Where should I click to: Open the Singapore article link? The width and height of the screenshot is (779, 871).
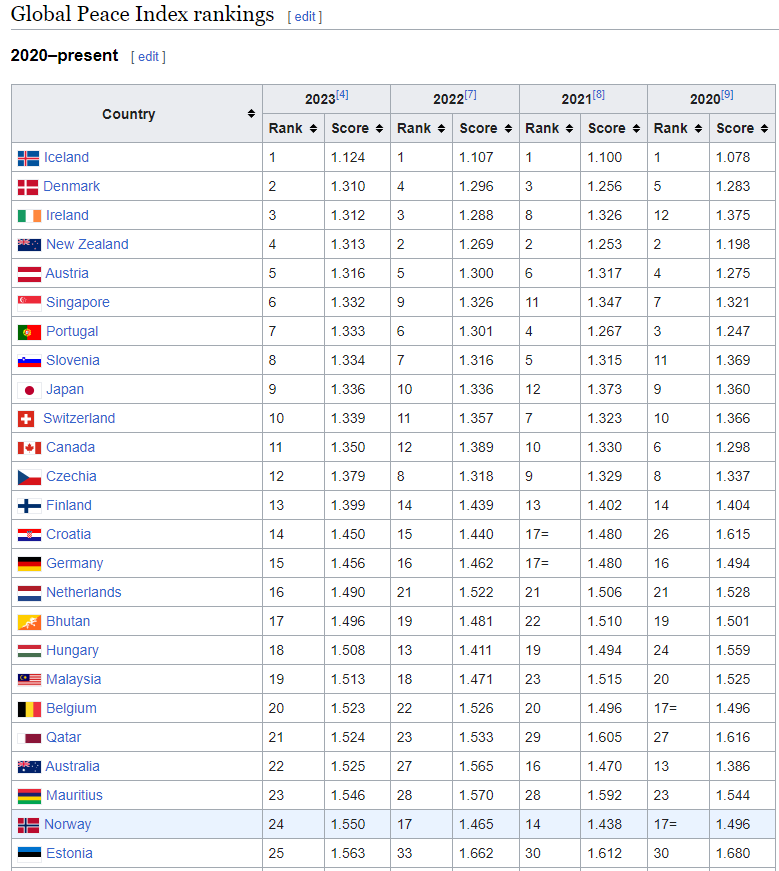(78, 302)
